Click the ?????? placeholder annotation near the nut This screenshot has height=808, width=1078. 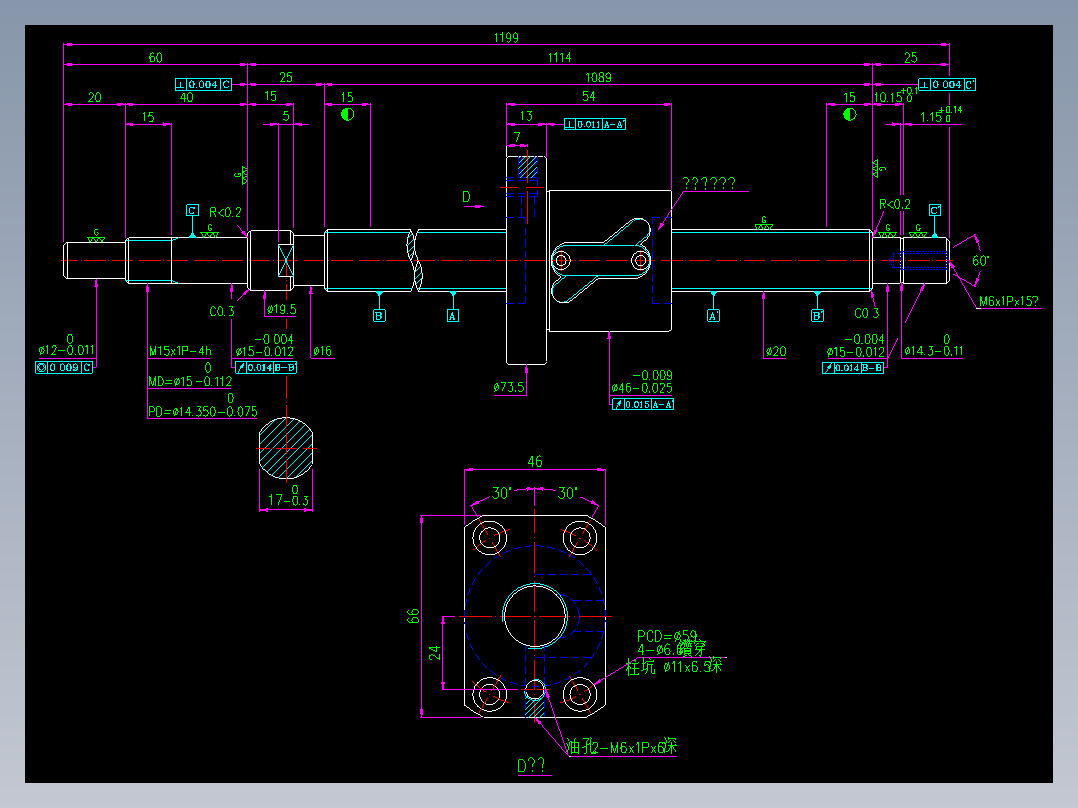pyautogui.click(x=709, y=183)
